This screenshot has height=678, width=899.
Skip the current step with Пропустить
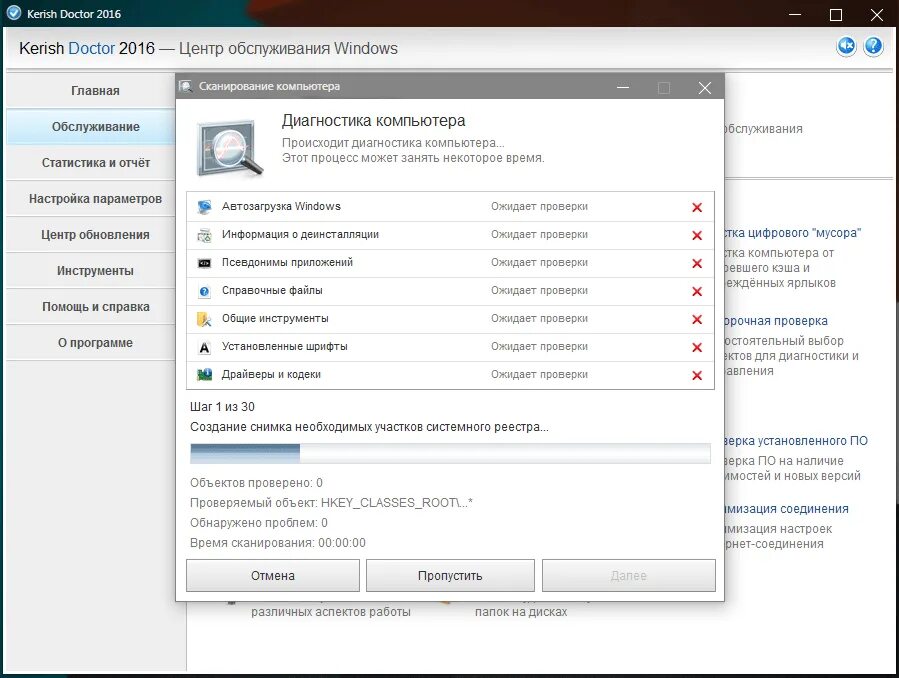450,575
